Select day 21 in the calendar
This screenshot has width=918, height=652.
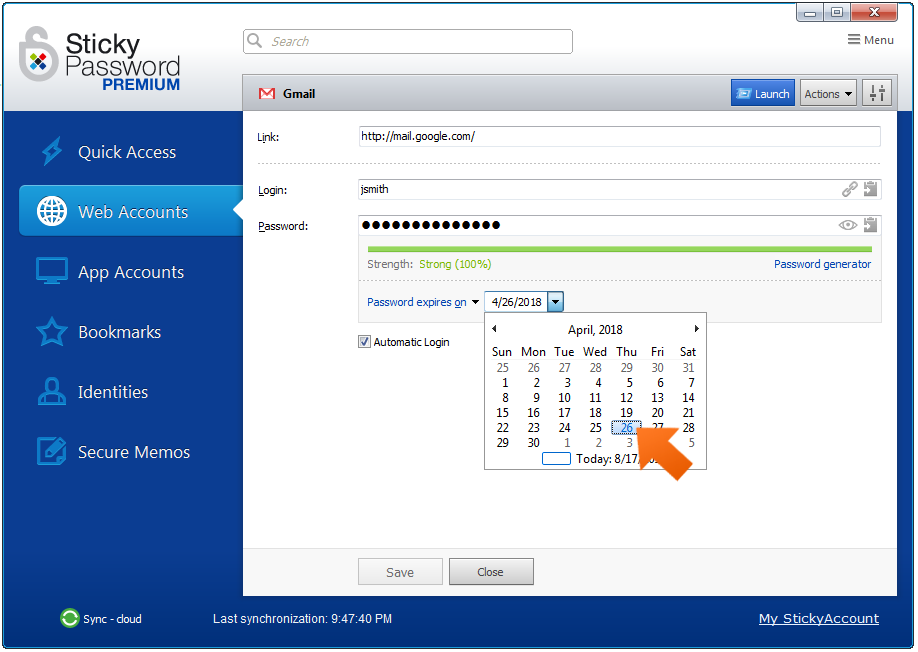(688, 413)
